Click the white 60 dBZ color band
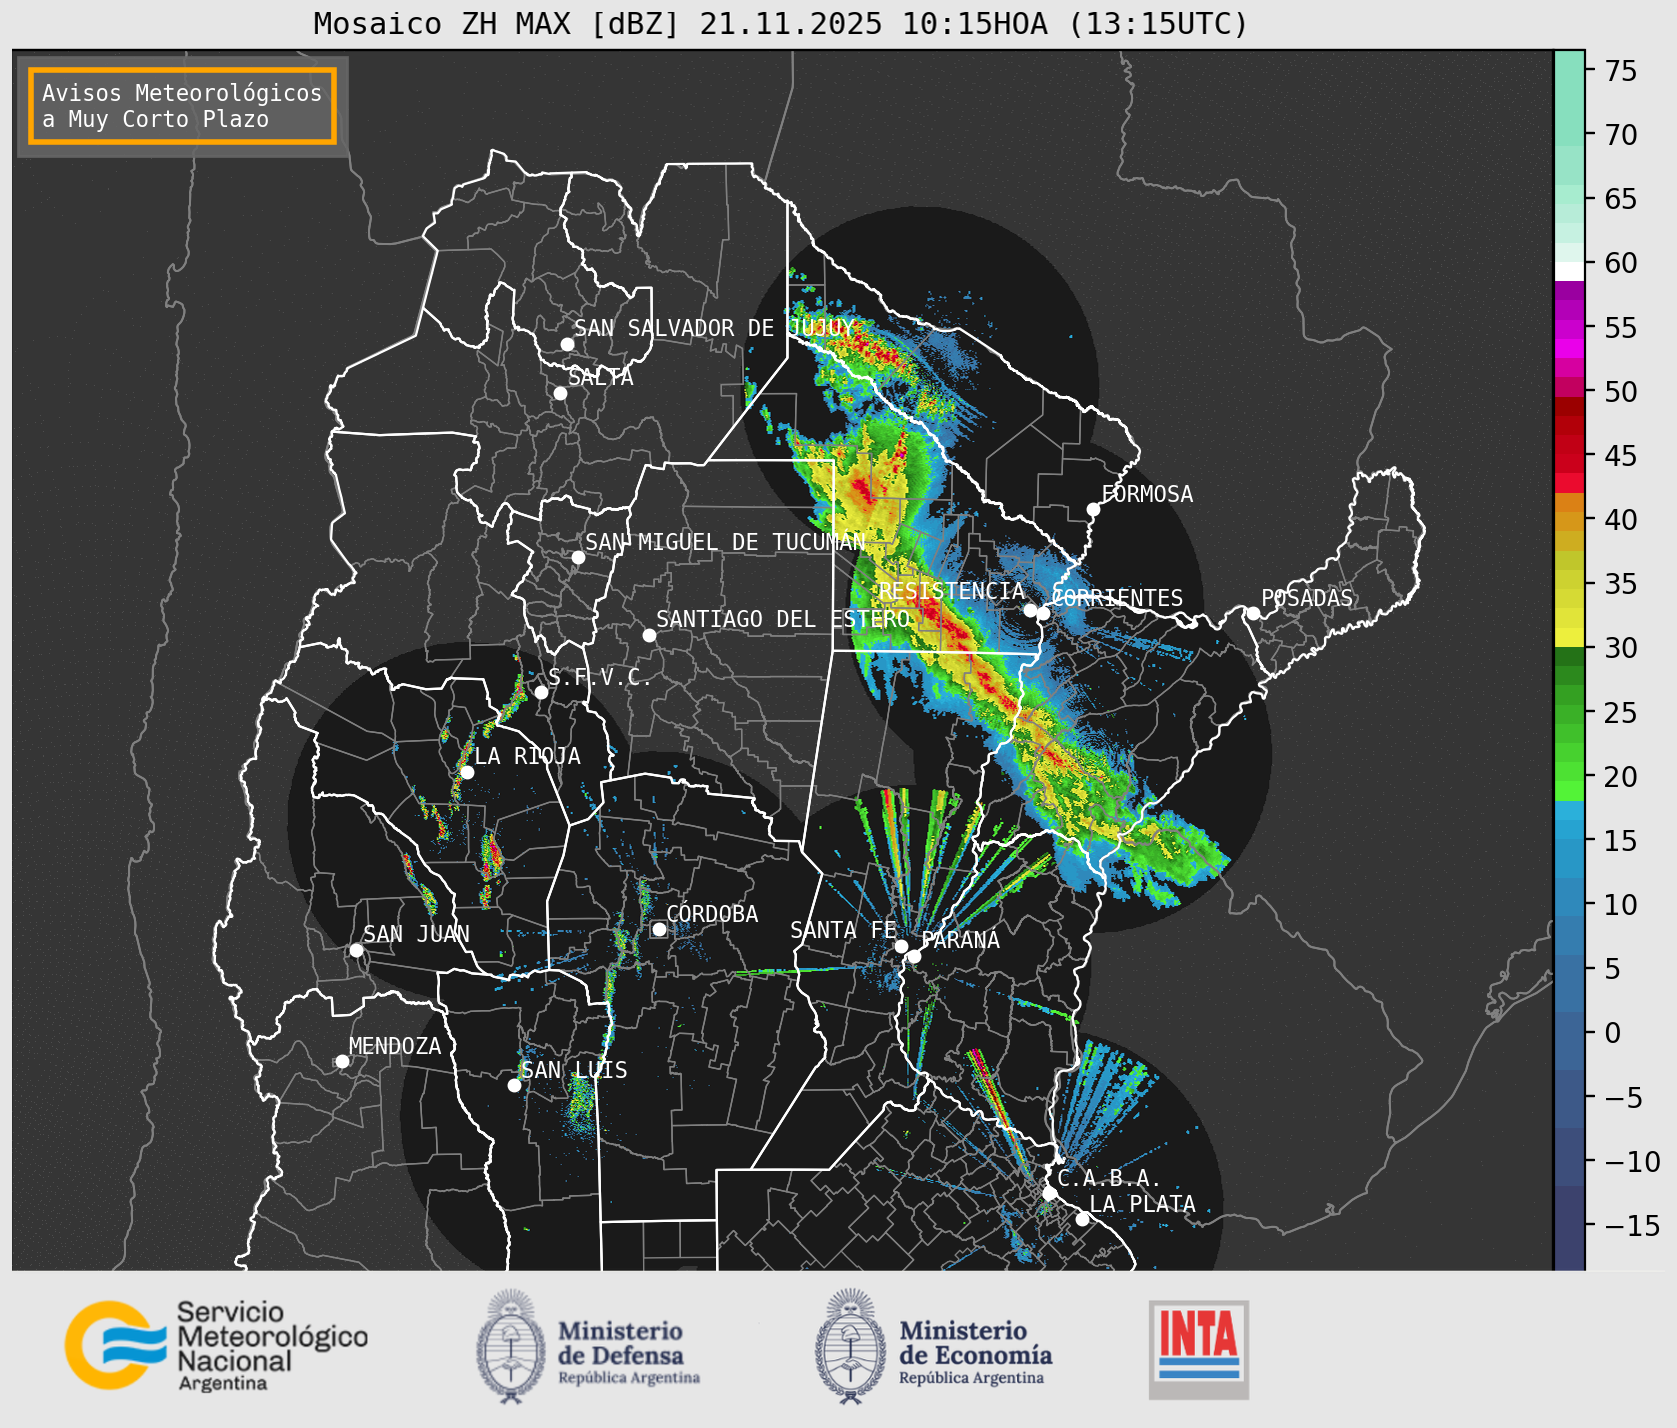The height and width of the screenshot is (1428, 1677). point(1569,271)
